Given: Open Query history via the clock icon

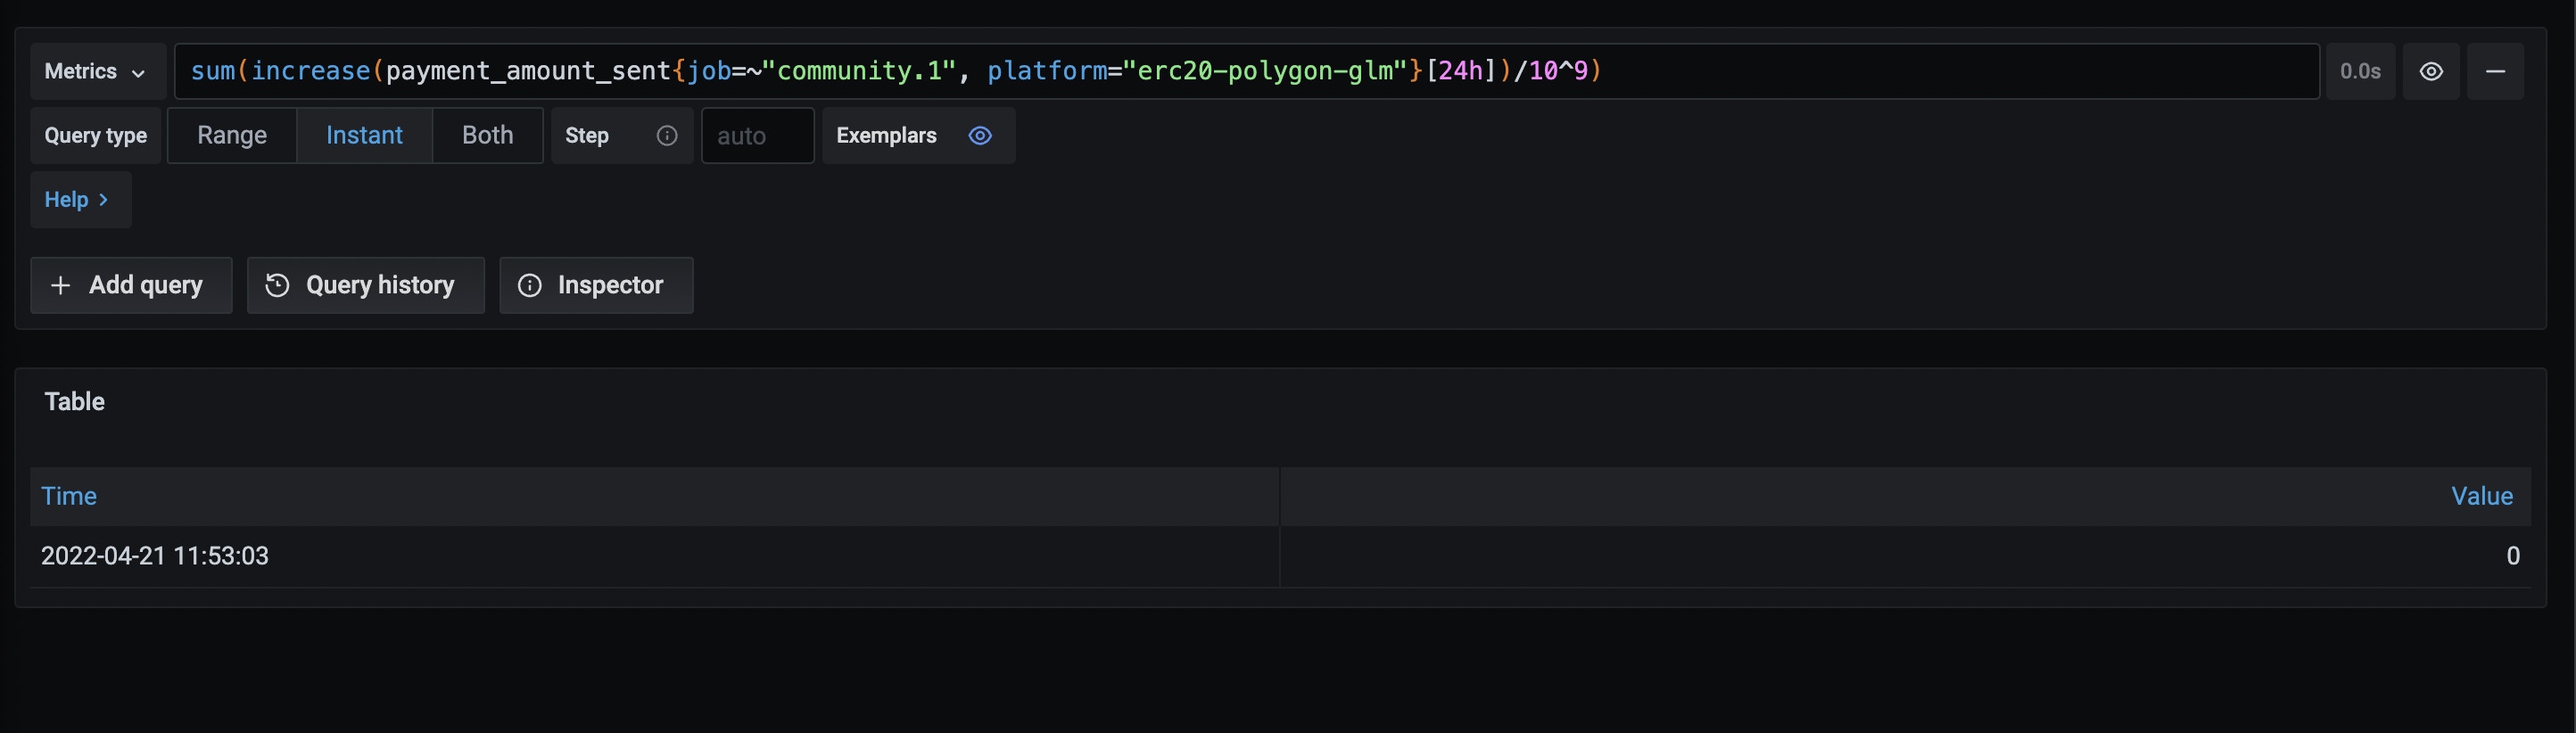Looking at the screenshot, I should (x=277, y=285).
